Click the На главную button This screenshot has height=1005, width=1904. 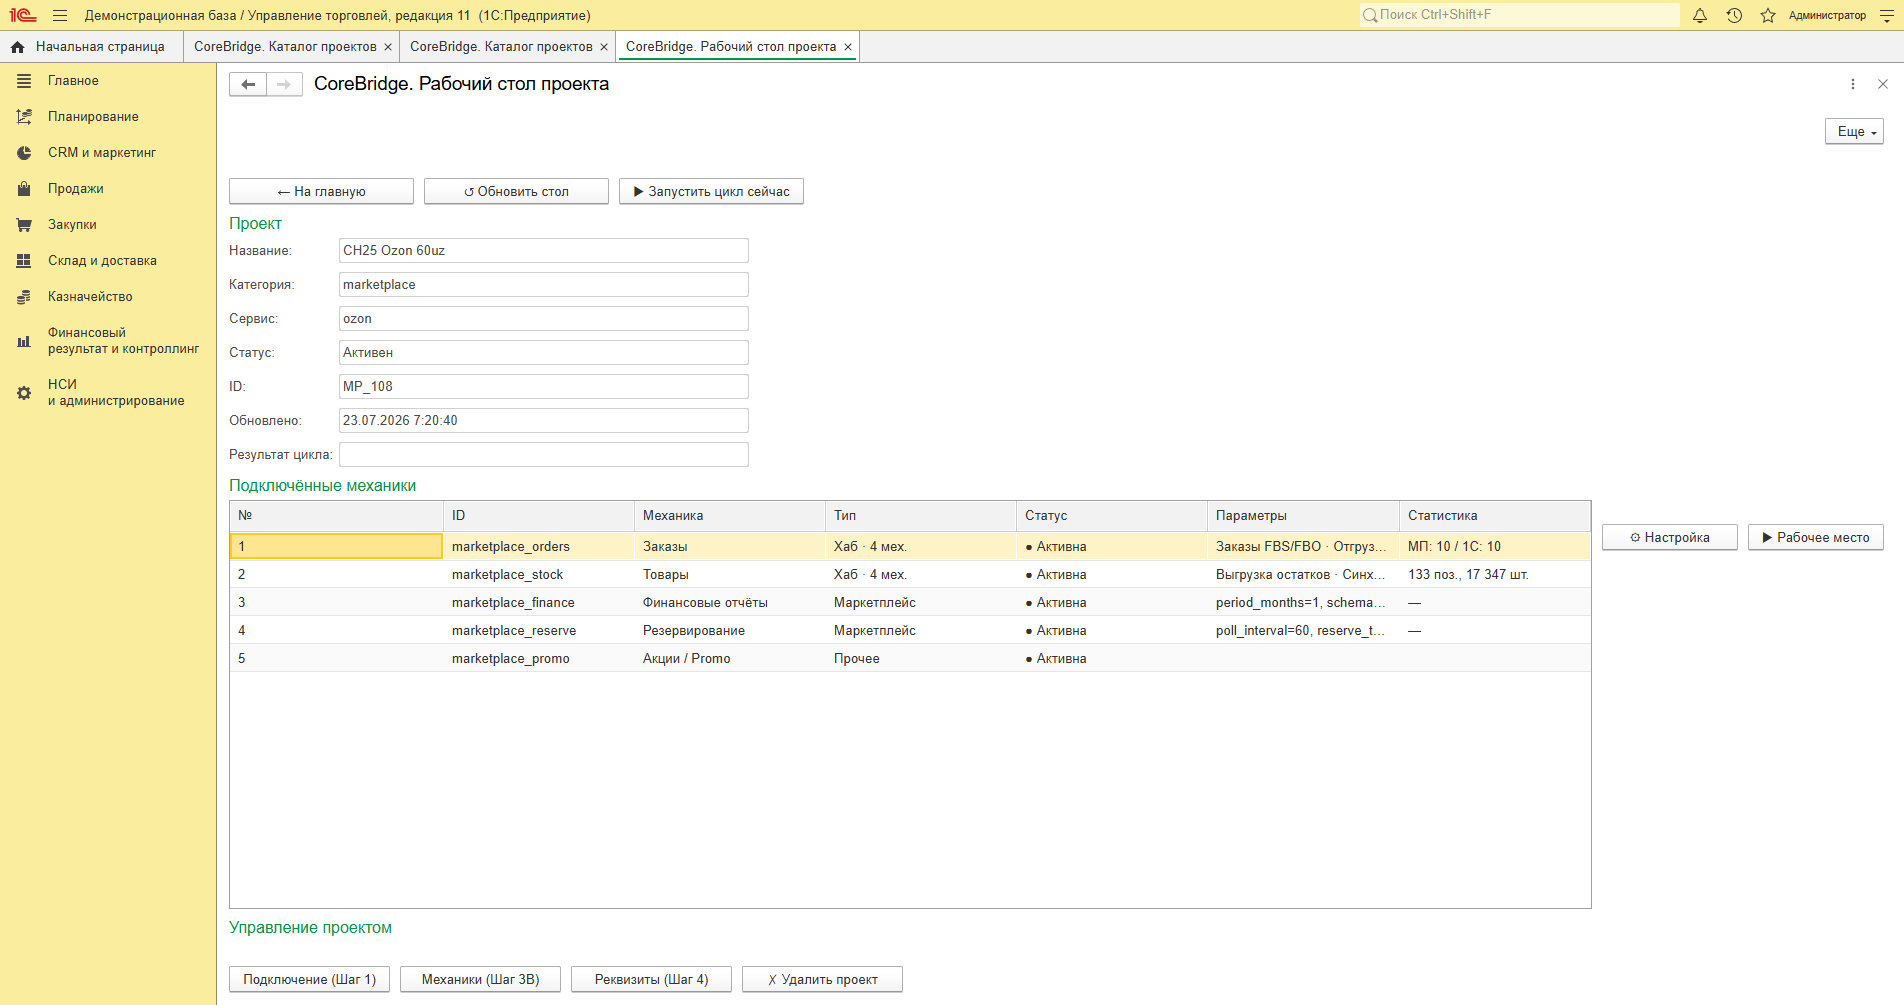[x=321, y=191]
